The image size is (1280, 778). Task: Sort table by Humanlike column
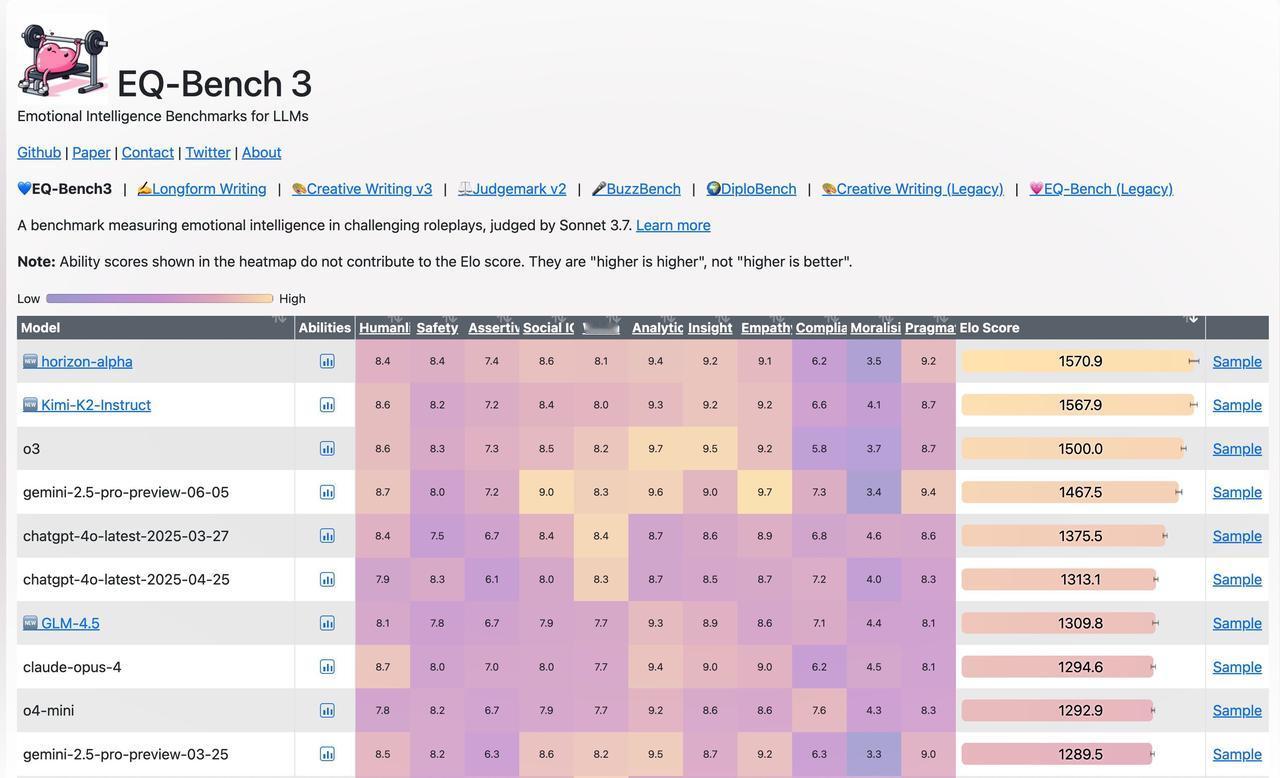pos(383,328)
